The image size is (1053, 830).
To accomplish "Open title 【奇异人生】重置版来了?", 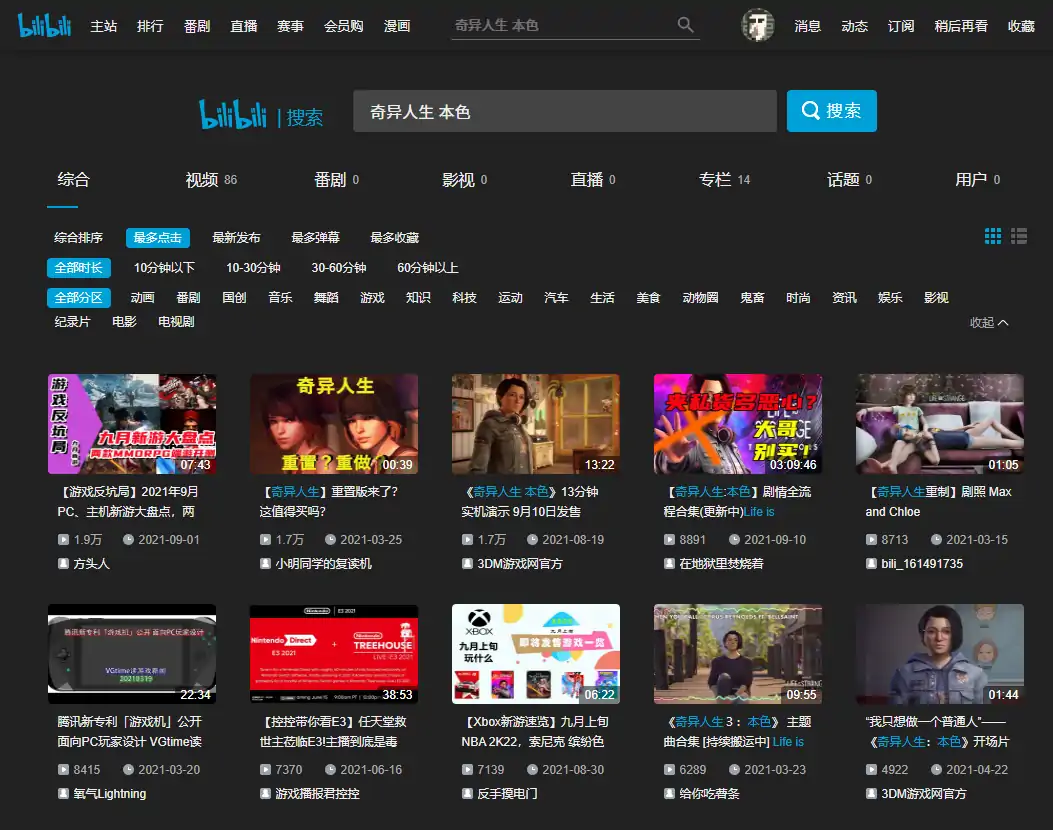I will (x=329, y=502).
